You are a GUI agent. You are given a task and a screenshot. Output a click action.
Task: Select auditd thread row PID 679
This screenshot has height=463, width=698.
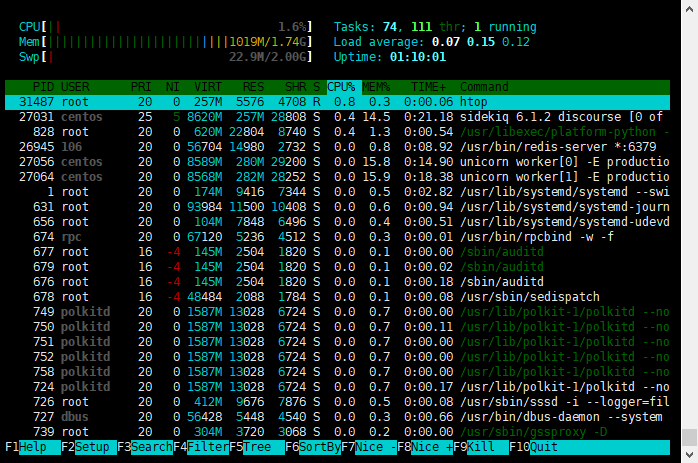point(337,267)
